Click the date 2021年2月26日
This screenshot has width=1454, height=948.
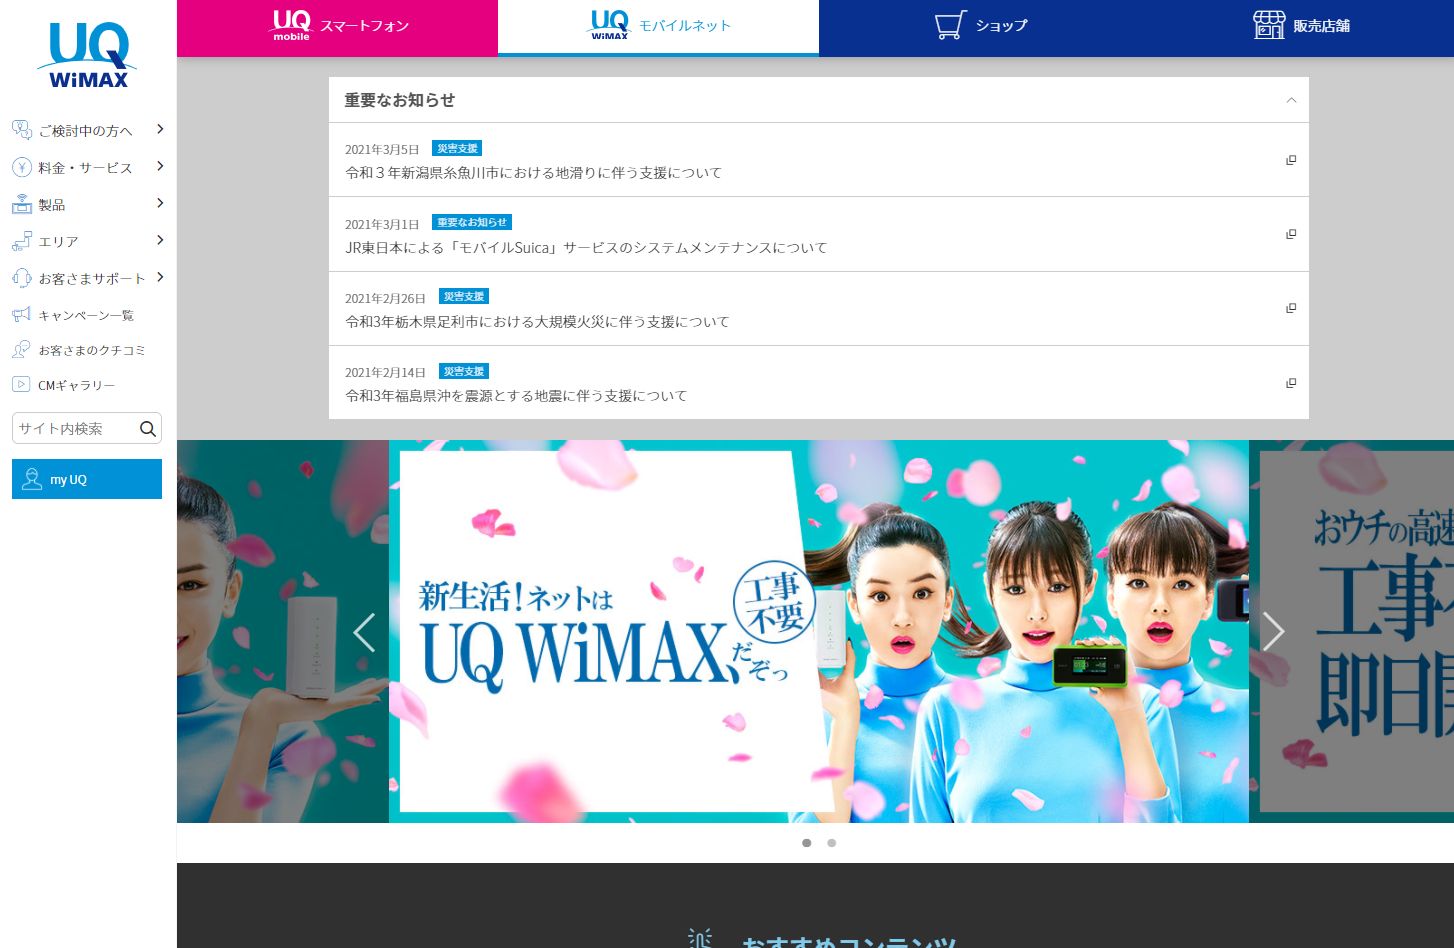385,298
